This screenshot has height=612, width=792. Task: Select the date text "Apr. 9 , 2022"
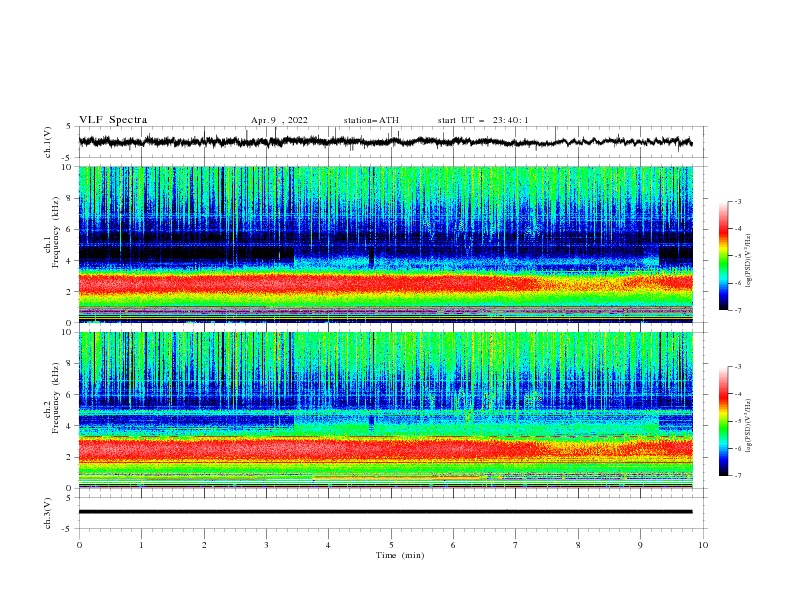coord(279,120)
